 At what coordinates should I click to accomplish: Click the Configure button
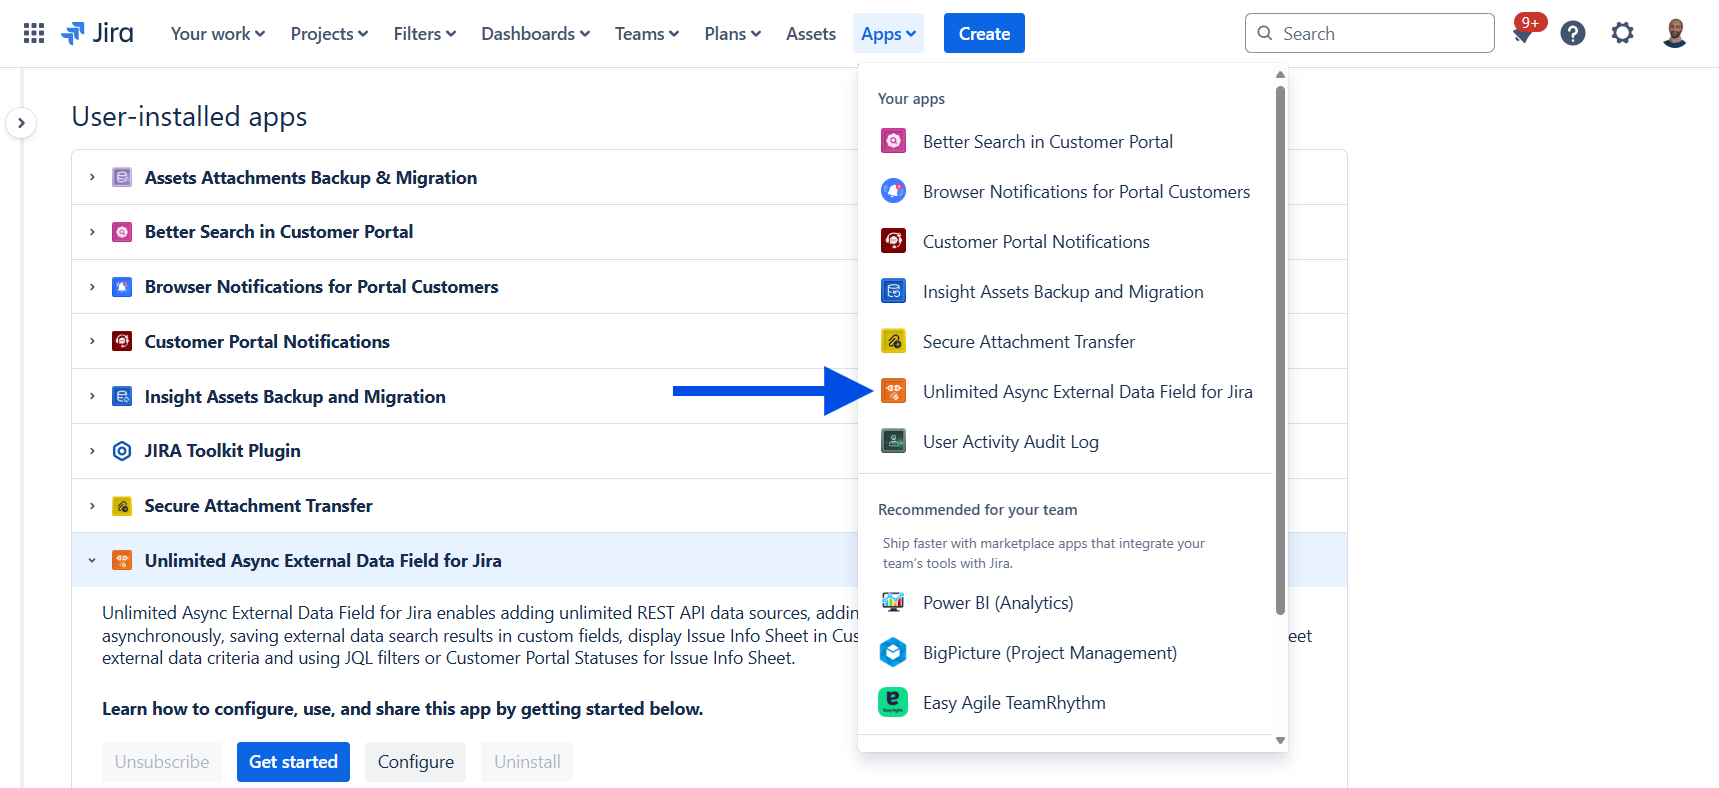coord(416,762)
